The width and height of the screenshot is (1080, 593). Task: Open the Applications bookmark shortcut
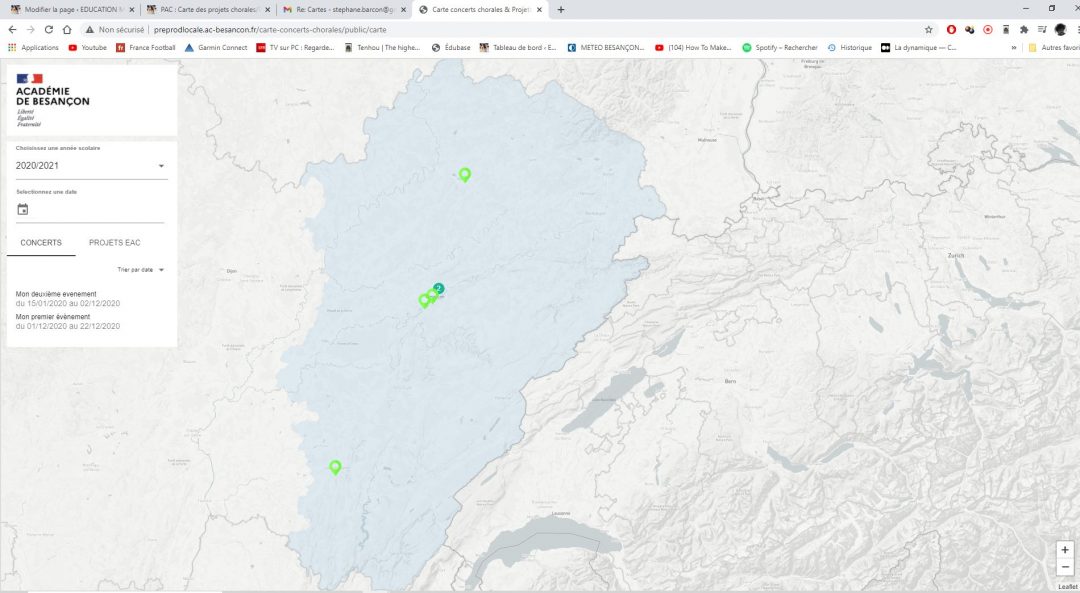[x=33, y=48]
